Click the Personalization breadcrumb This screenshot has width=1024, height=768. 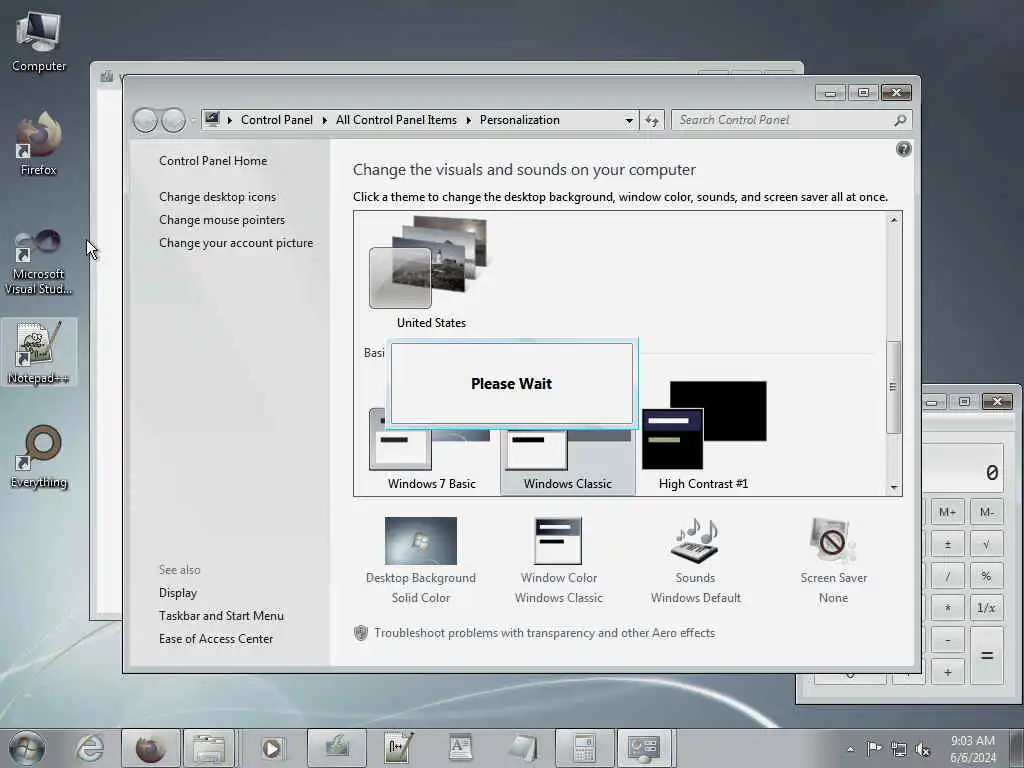[520, 120]
